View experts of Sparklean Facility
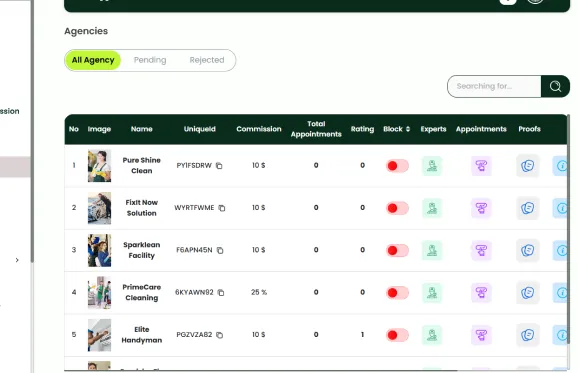This screenshot has width=578, height=373. [x=432, y=251]
